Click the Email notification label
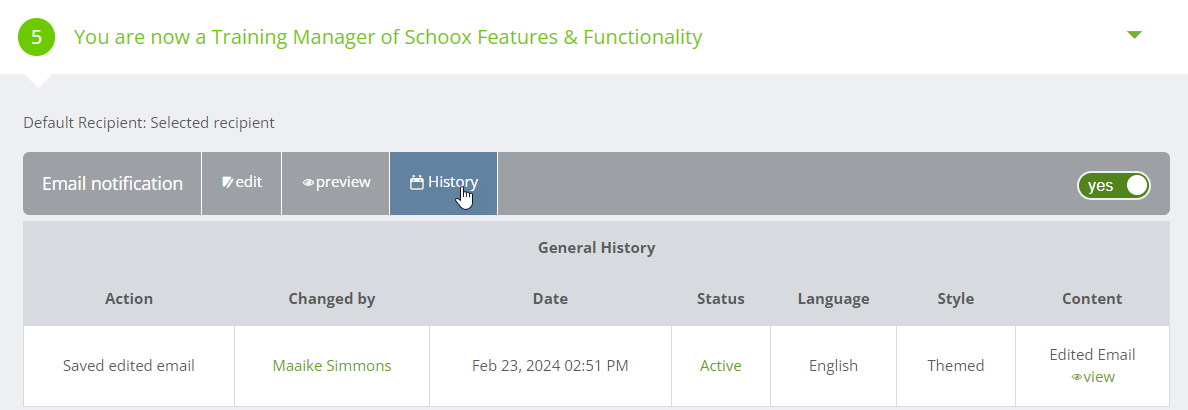This screenshot has height=410, width=1188. (112, 184)
